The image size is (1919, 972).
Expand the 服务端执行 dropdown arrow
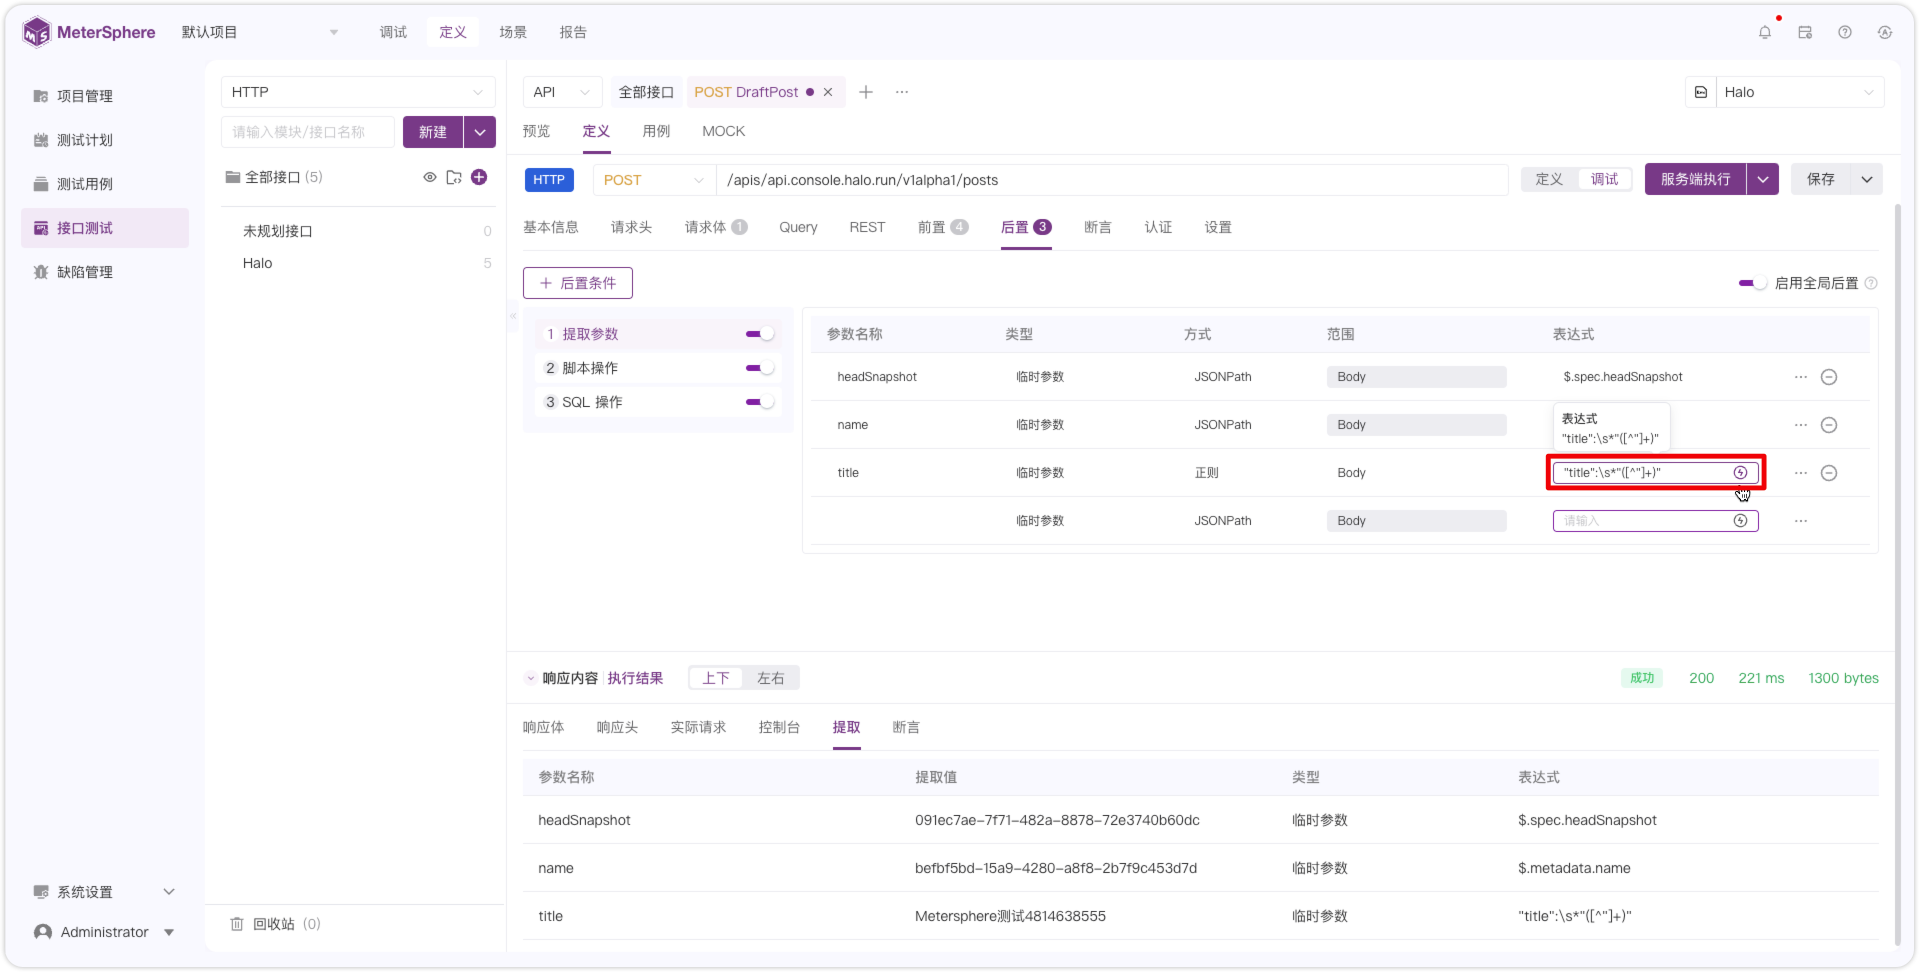point(1763,179)
